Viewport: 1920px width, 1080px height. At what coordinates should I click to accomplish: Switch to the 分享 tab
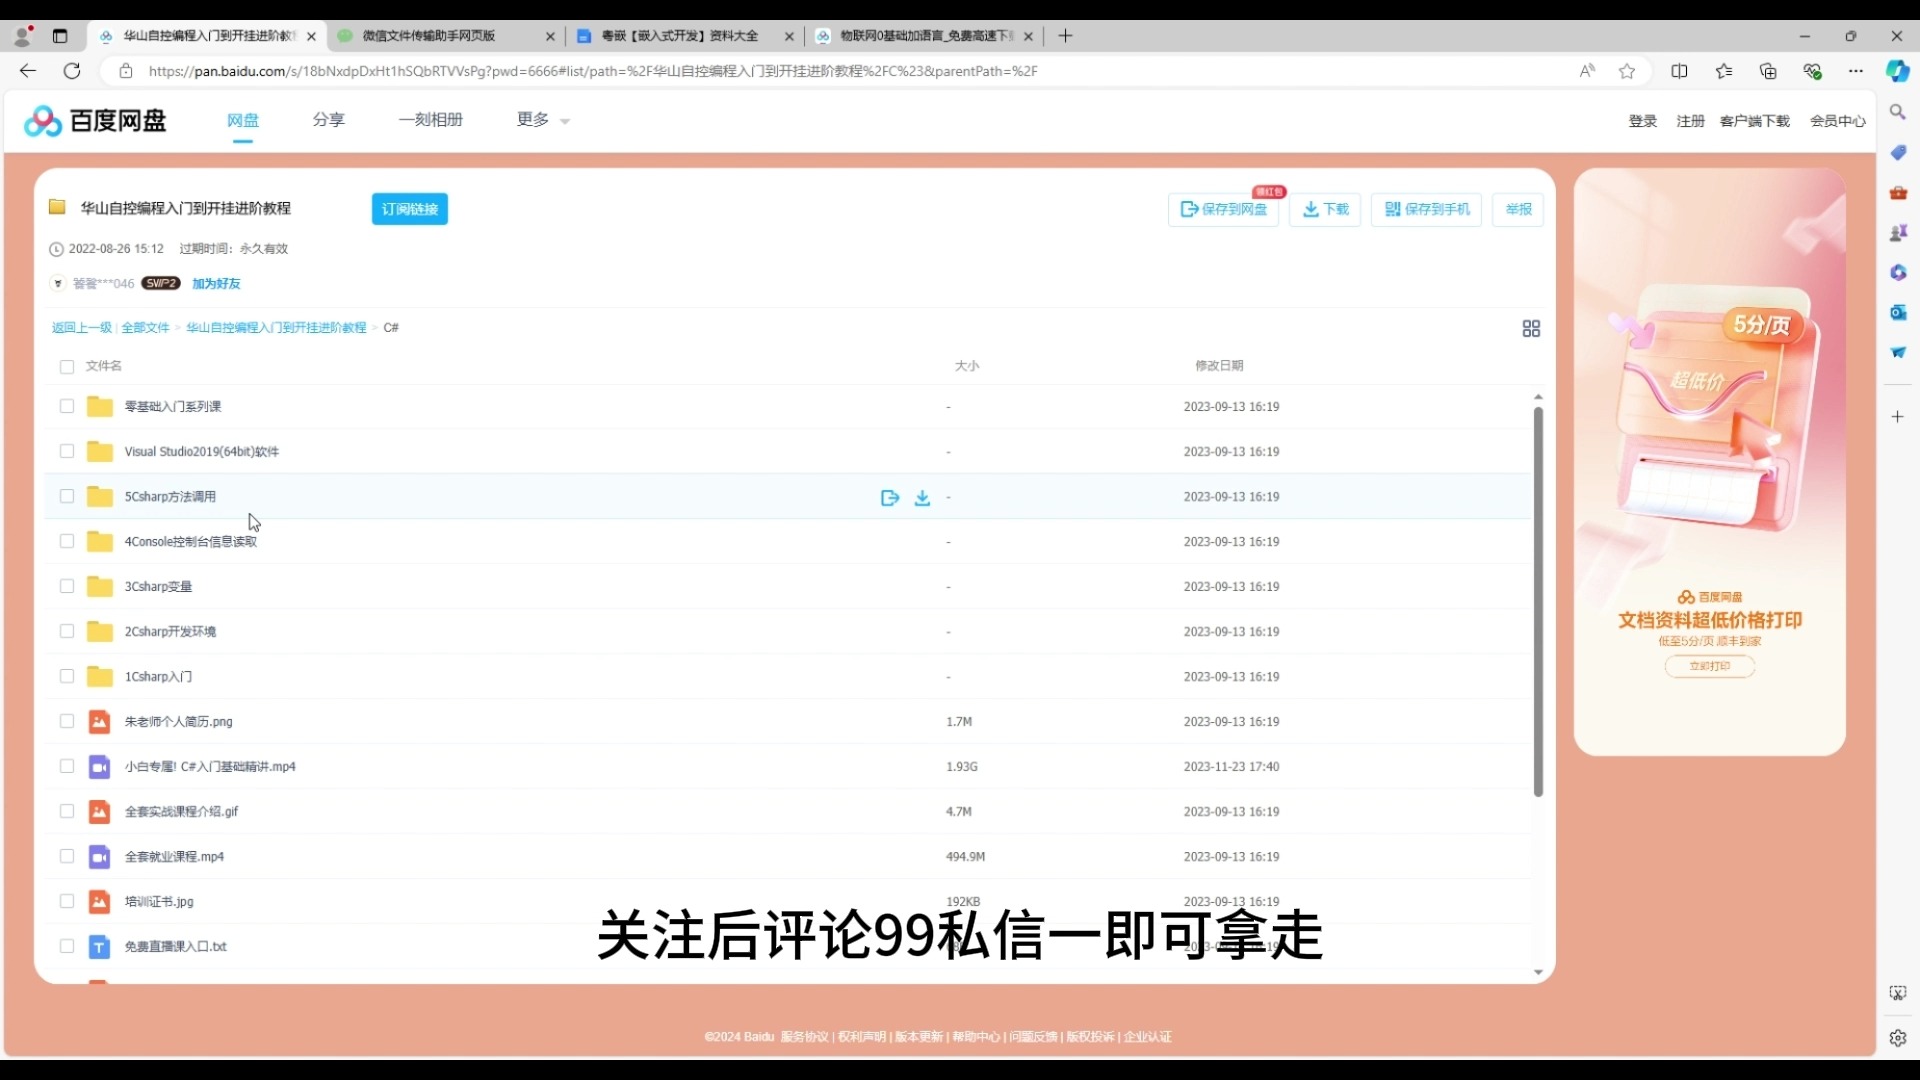click(x=329, y=119)
